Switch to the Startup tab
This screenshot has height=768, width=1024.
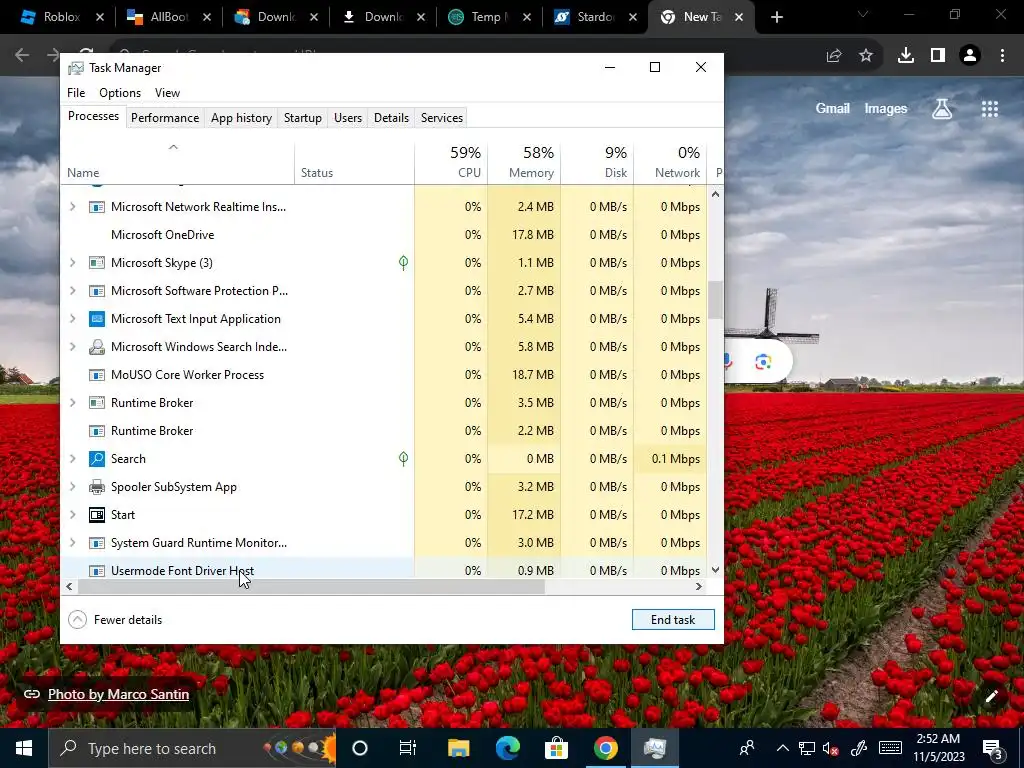click(x=302, y=118)
